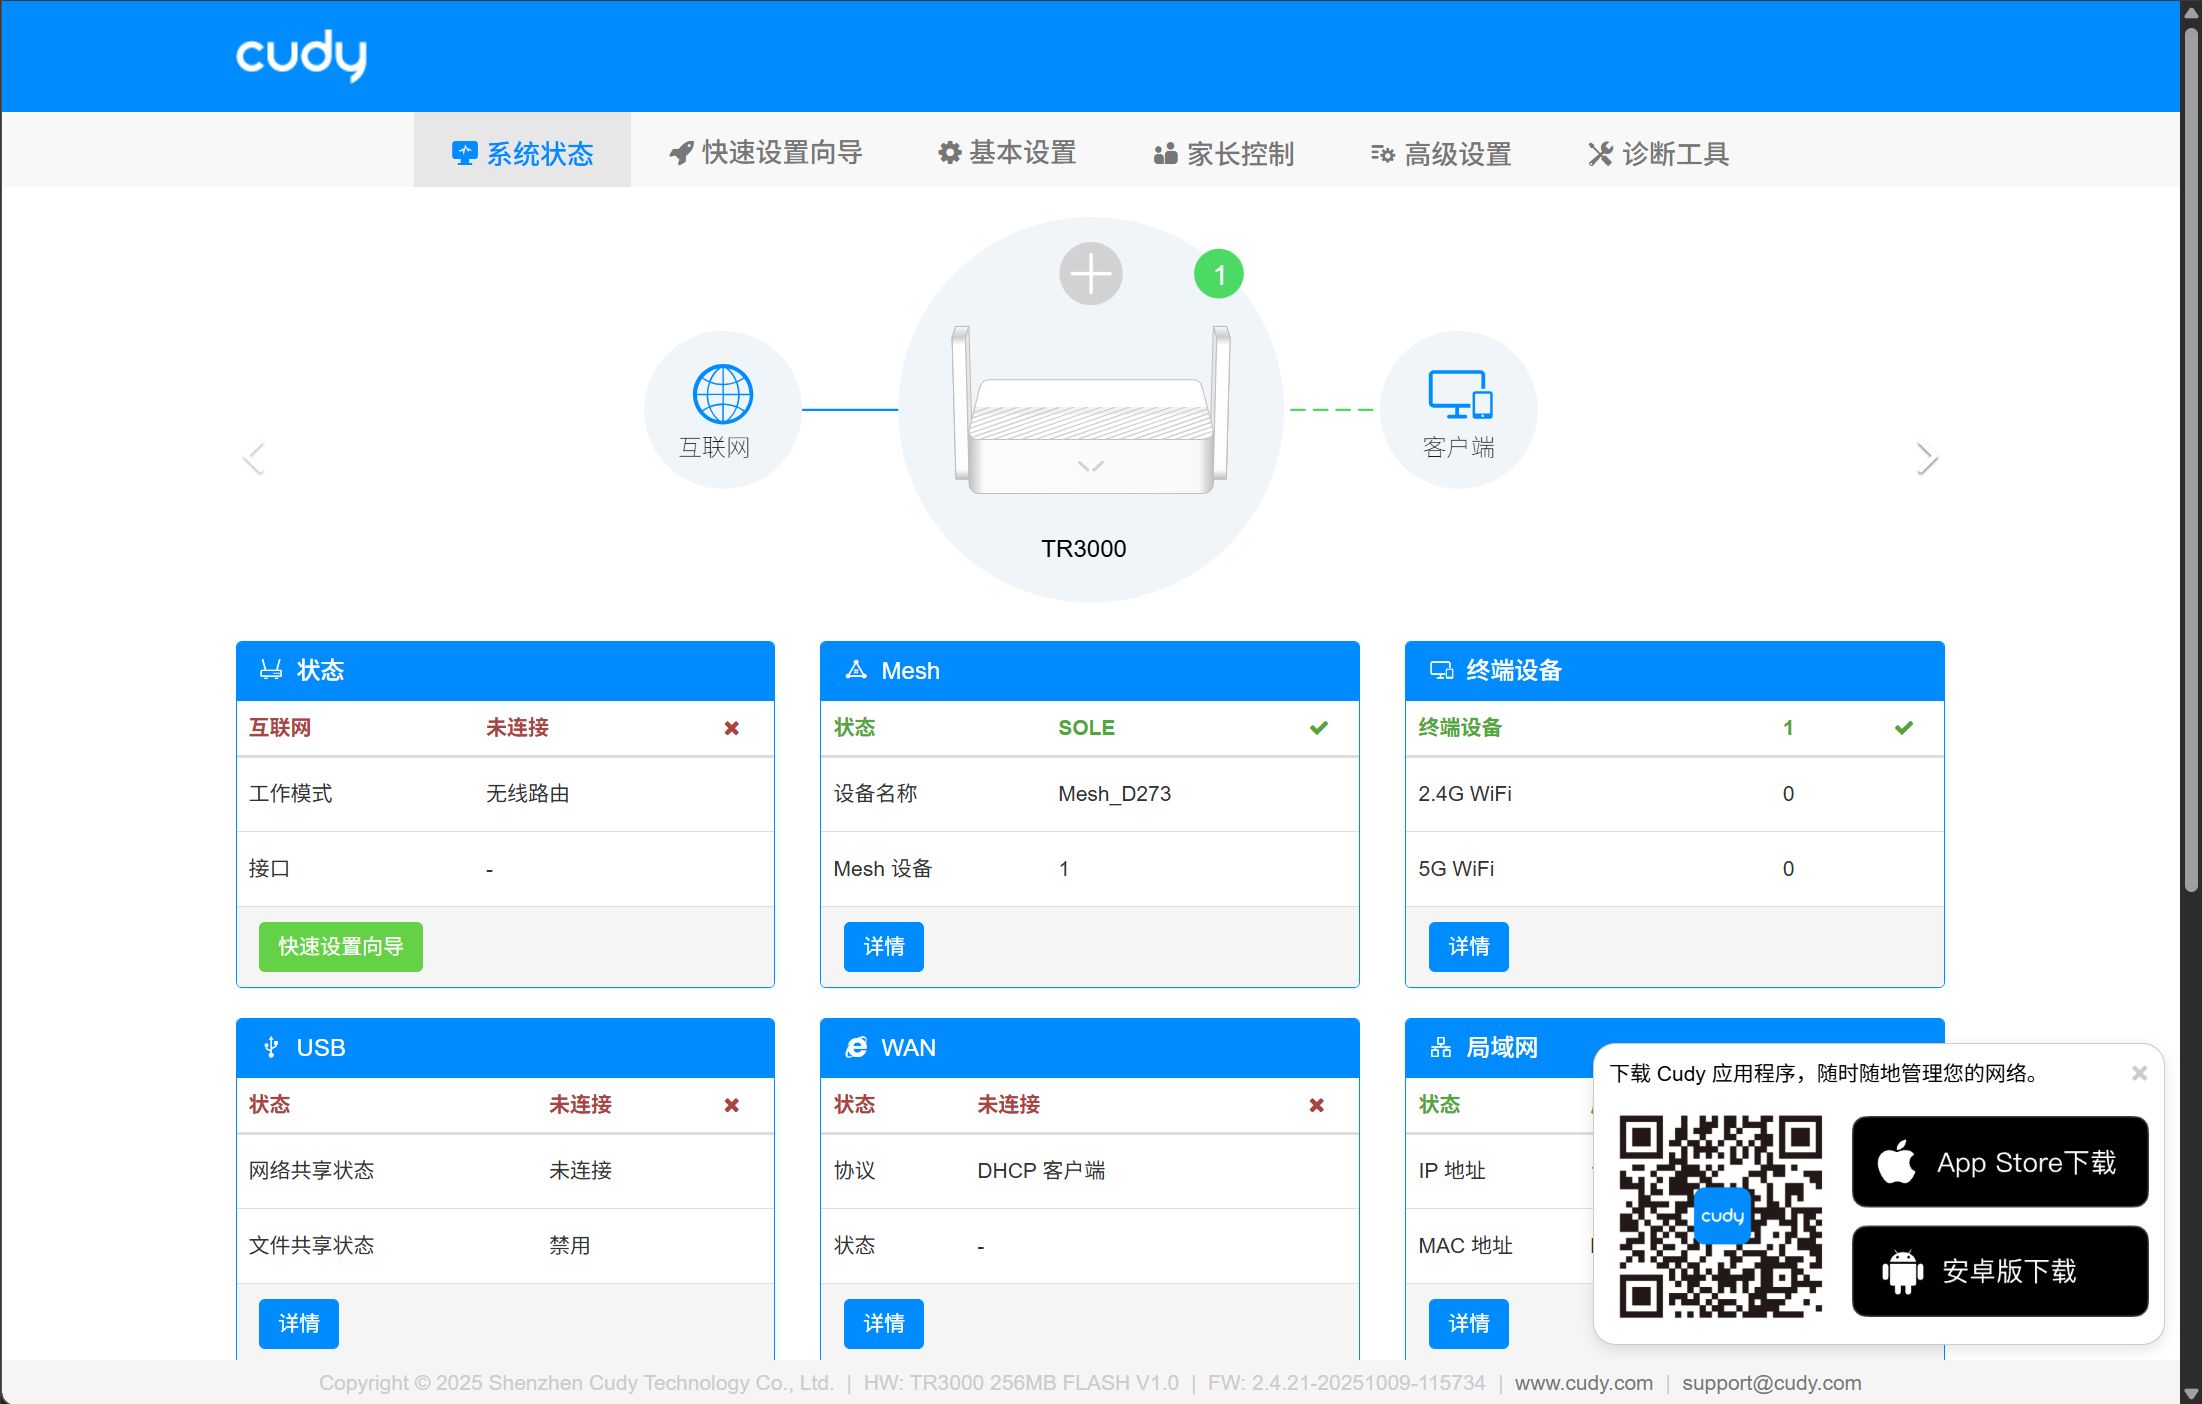This screenshot has width=2202, height=1404.
Task: Click the 客户端 devices icon
Action: pos(1460,394)
